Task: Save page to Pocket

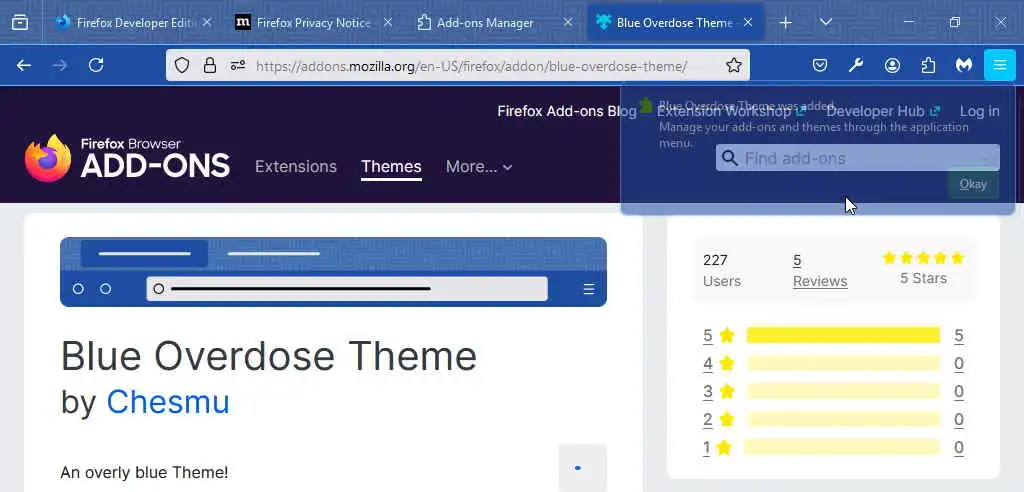Action: tap(820, 65)
